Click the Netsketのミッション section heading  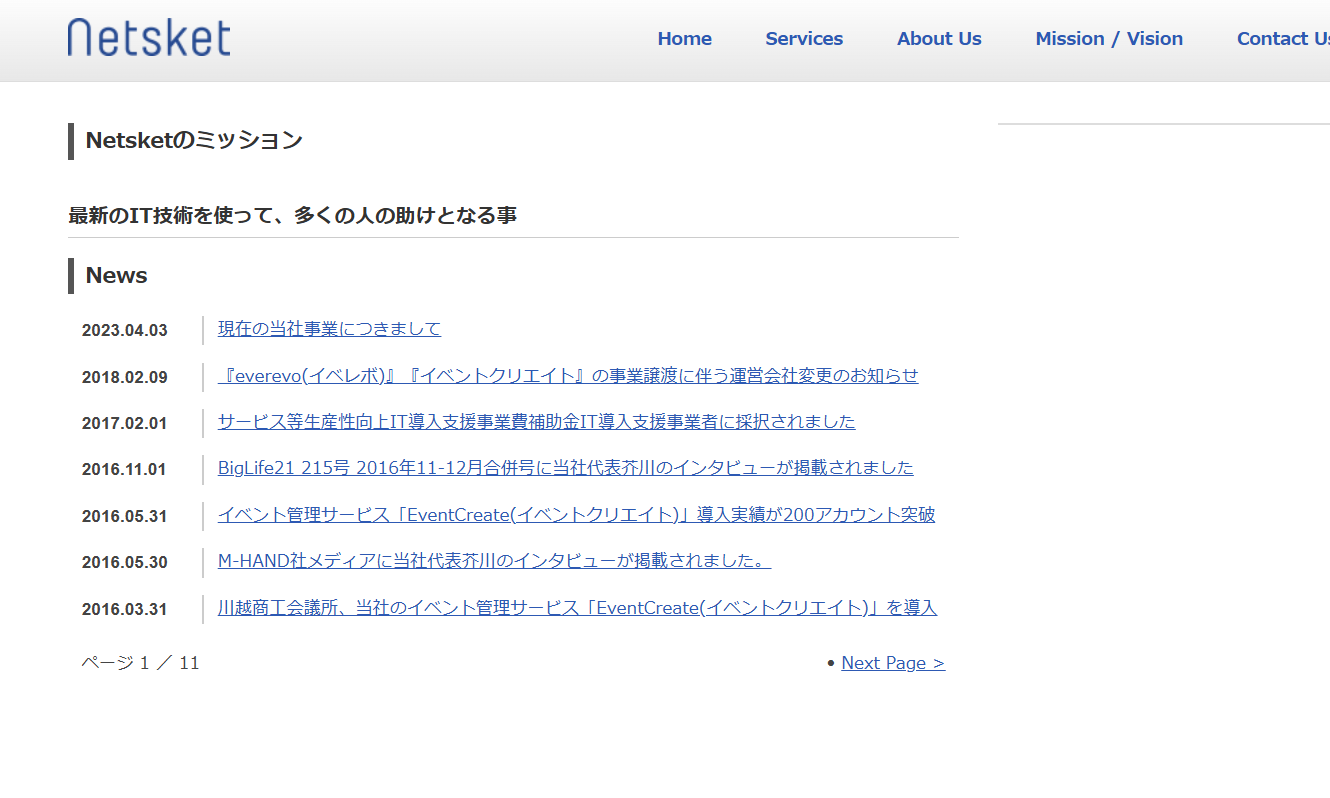pyautogui.click(x=192, y=141)
